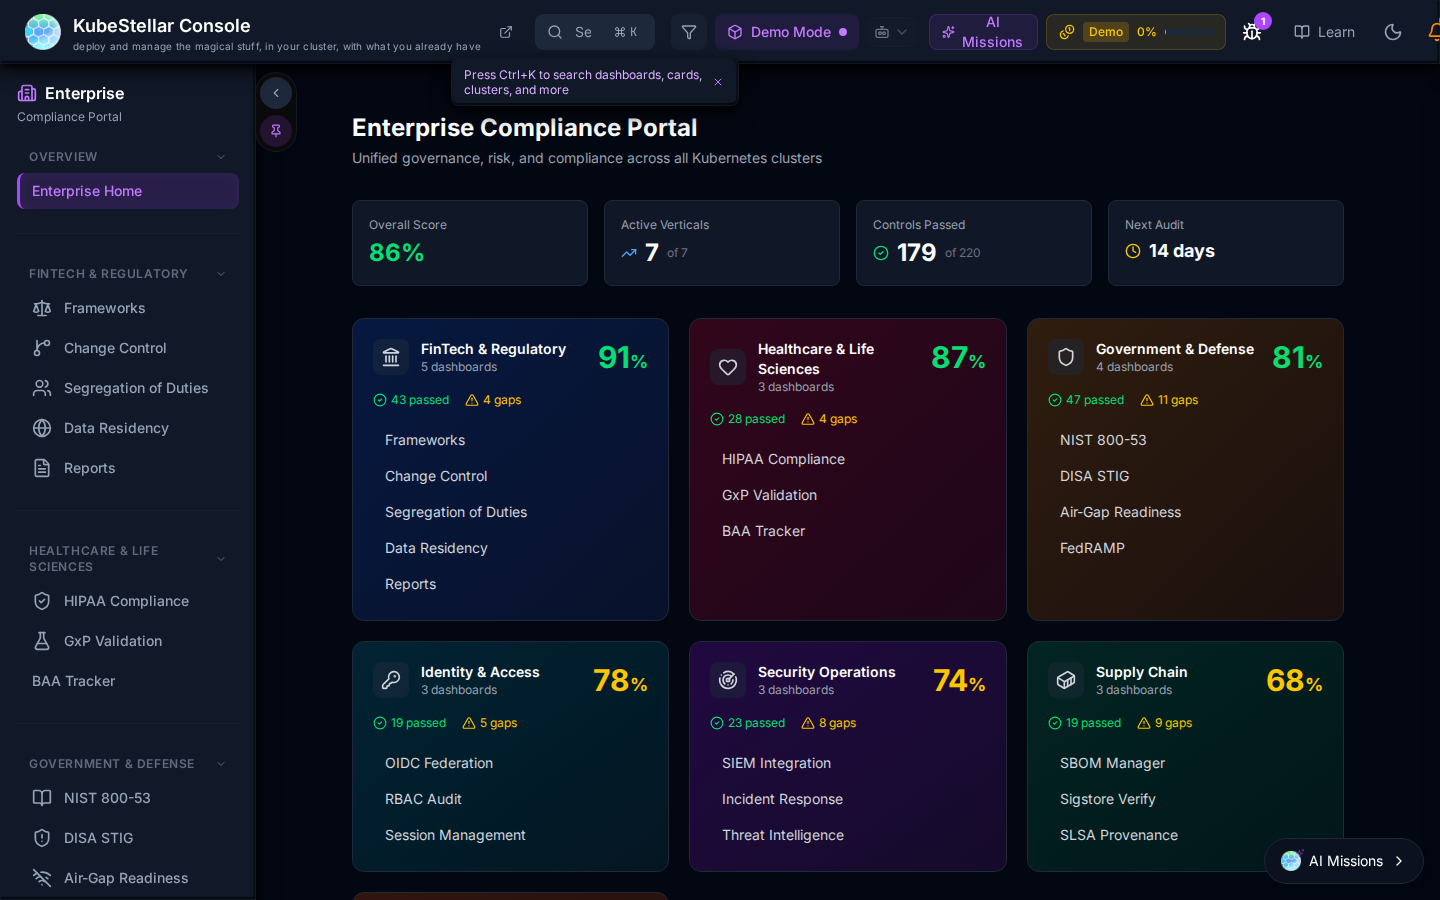The height and width of the screenshot is (900, 1440).
Task: Collapse the Healthcare & Life Sciences sidebar section
Action: (221, 559)
